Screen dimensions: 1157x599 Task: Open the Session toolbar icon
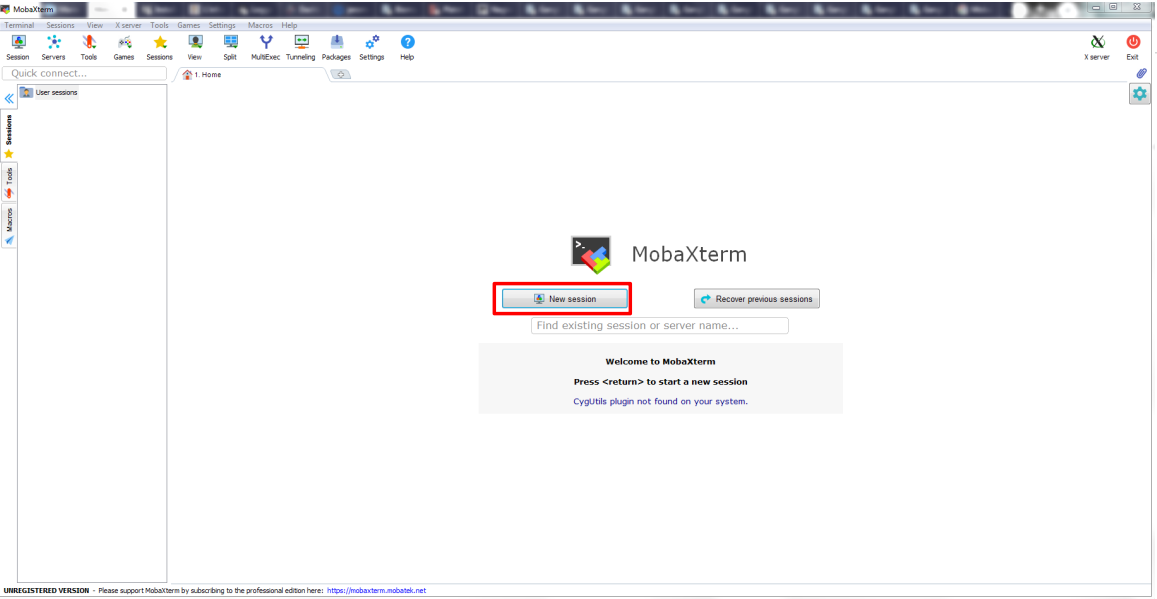pyautogui.click(x=18, y=48)
